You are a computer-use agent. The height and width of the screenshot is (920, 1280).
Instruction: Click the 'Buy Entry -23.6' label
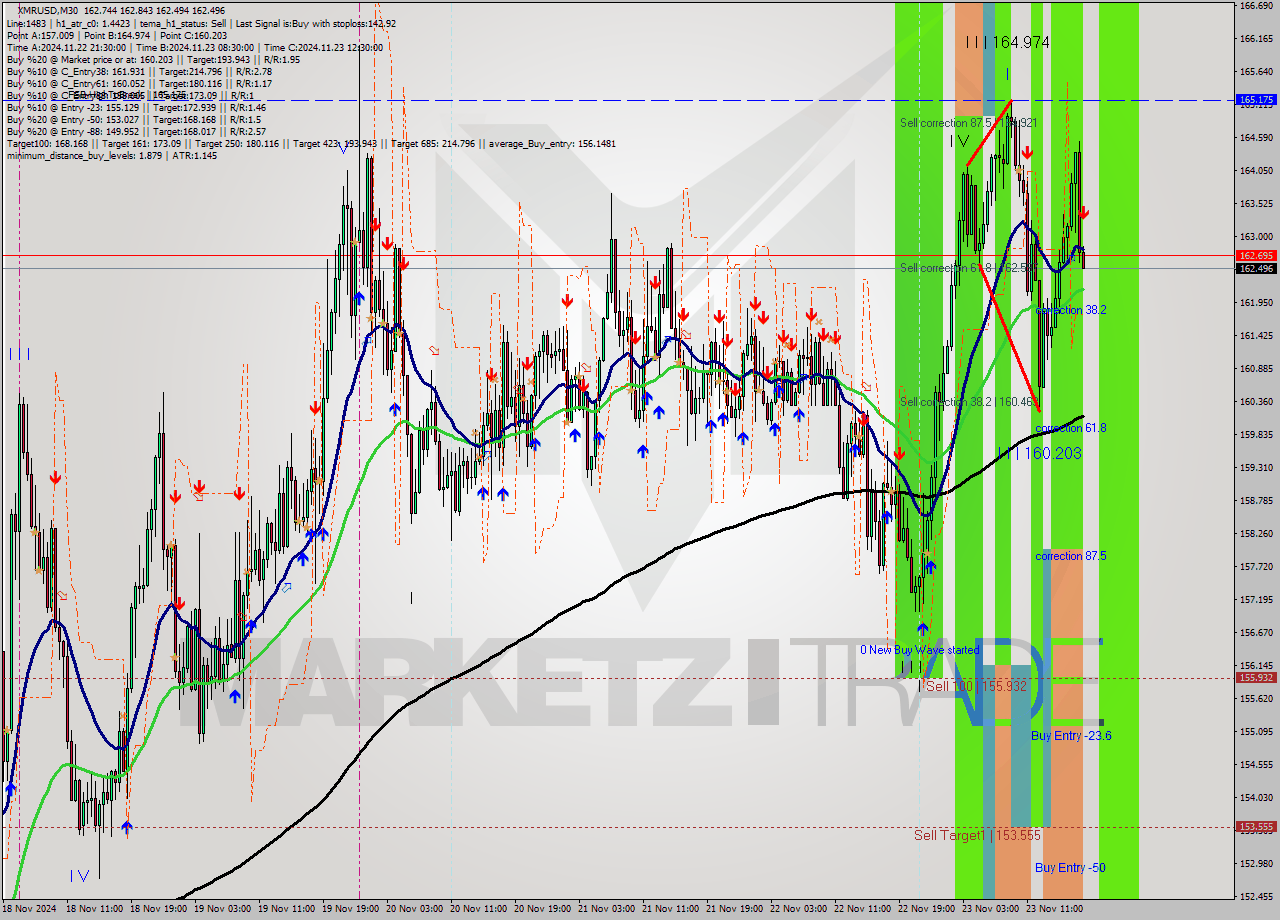1071,736
